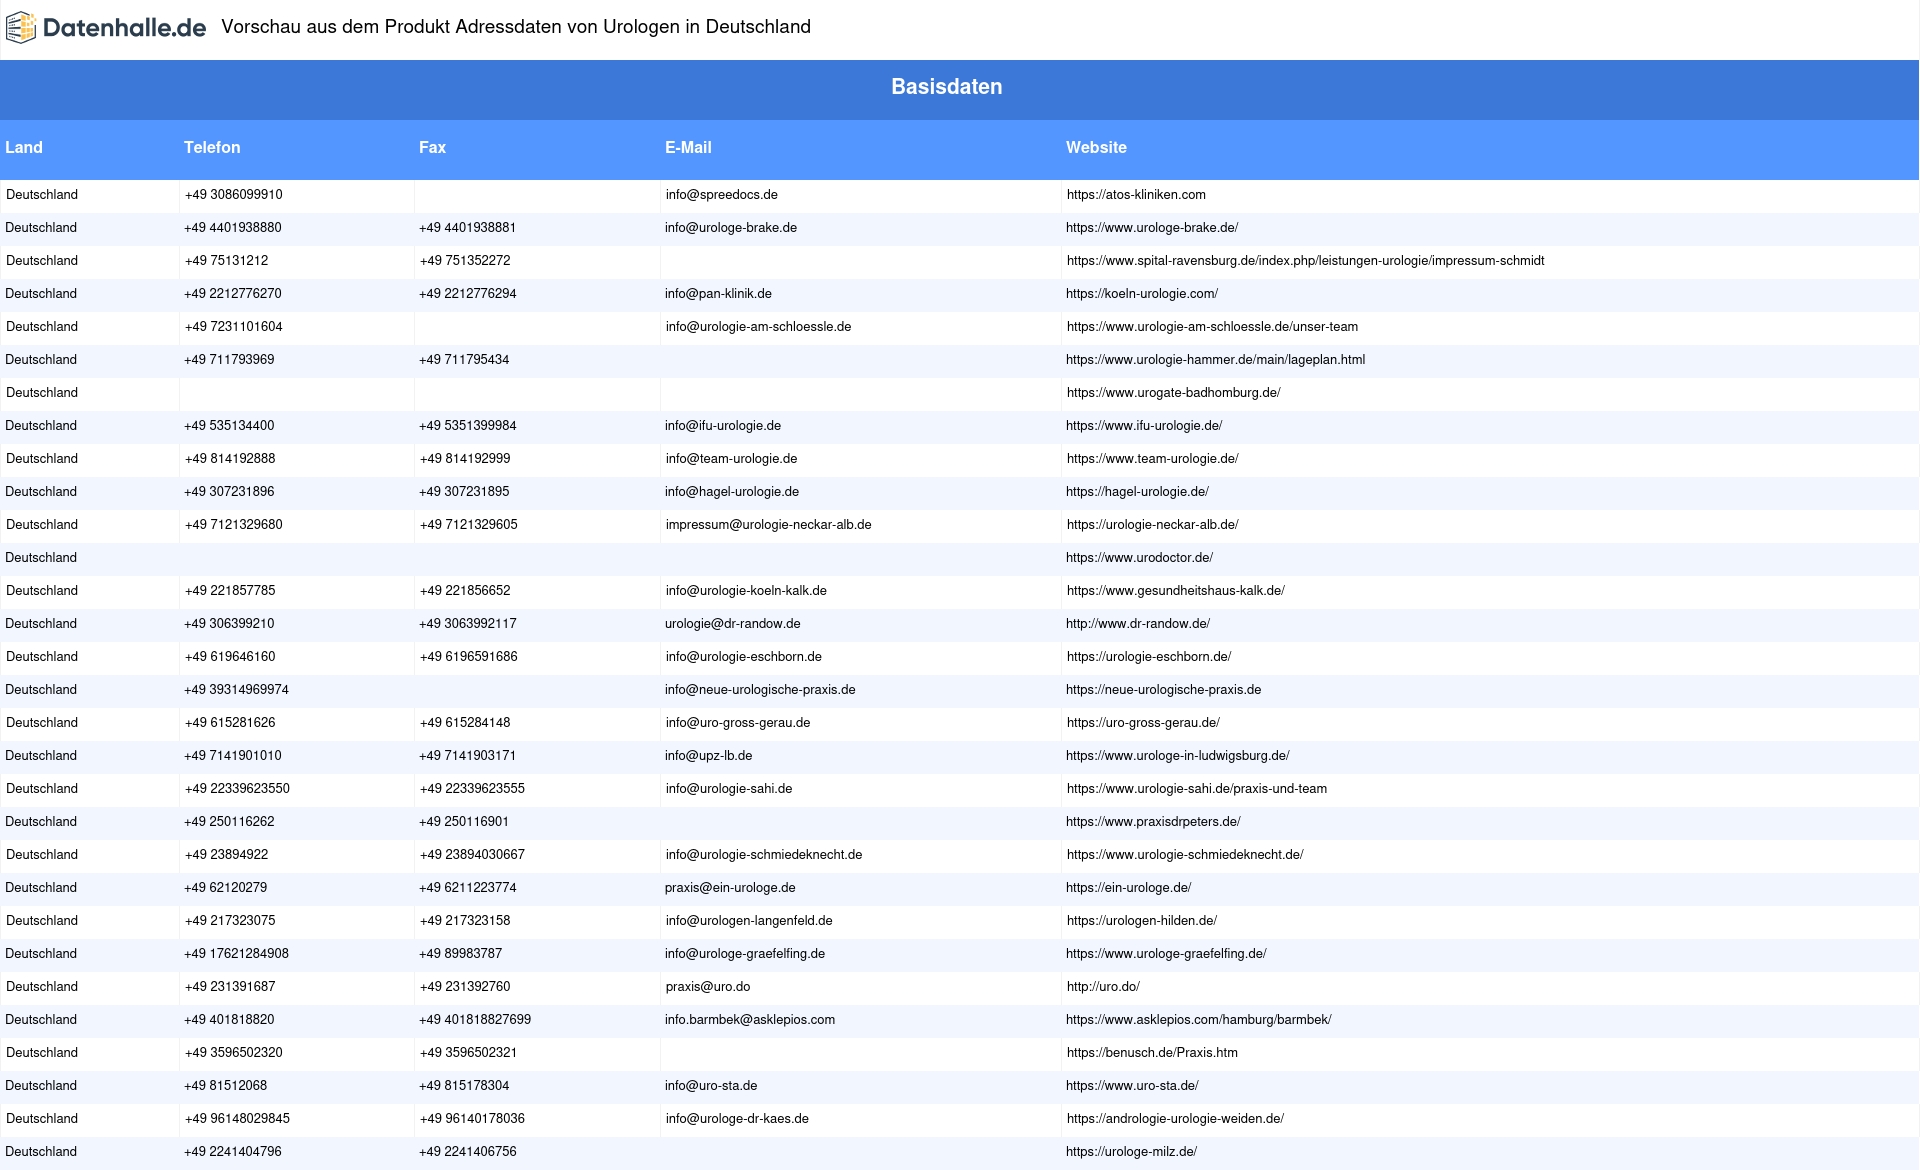Open the spital-ravensburg.de impressum-schmidt link
The image size is (1920, 1170).
tap(1306, 261)
